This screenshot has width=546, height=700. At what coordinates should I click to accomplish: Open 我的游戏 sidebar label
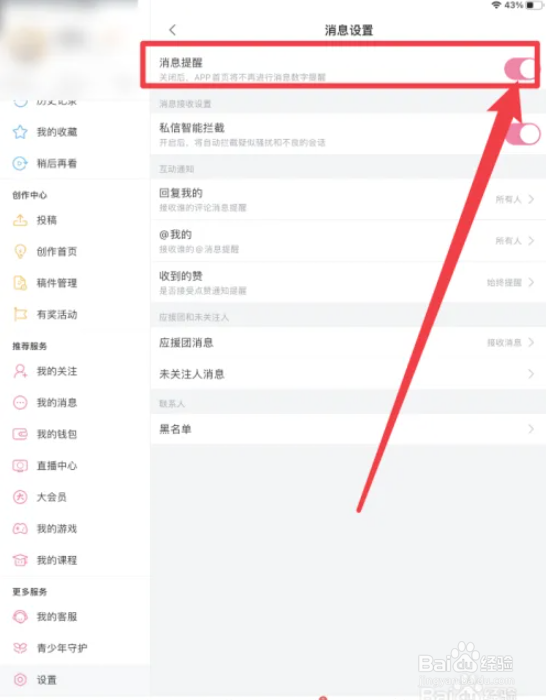57,529
